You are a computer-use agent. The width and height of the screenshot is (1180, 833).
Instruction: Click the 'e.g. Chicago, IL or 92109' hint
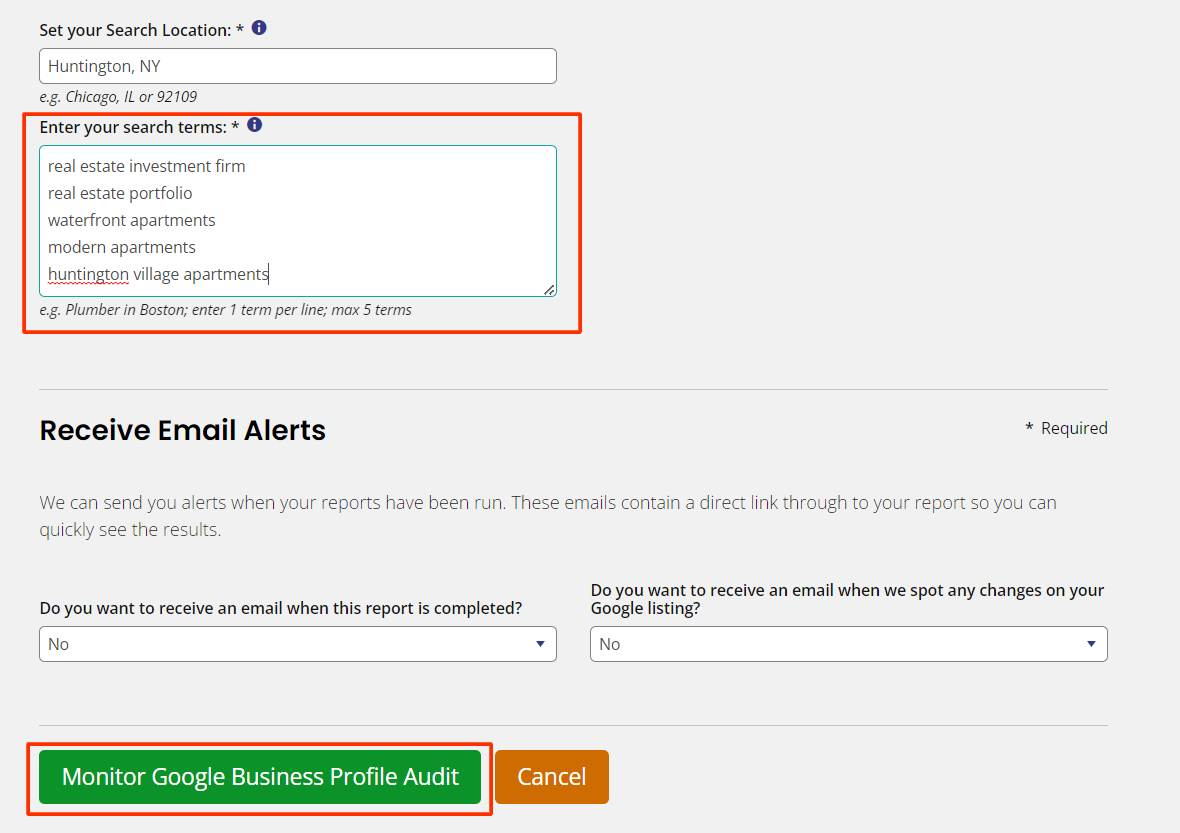118,96
